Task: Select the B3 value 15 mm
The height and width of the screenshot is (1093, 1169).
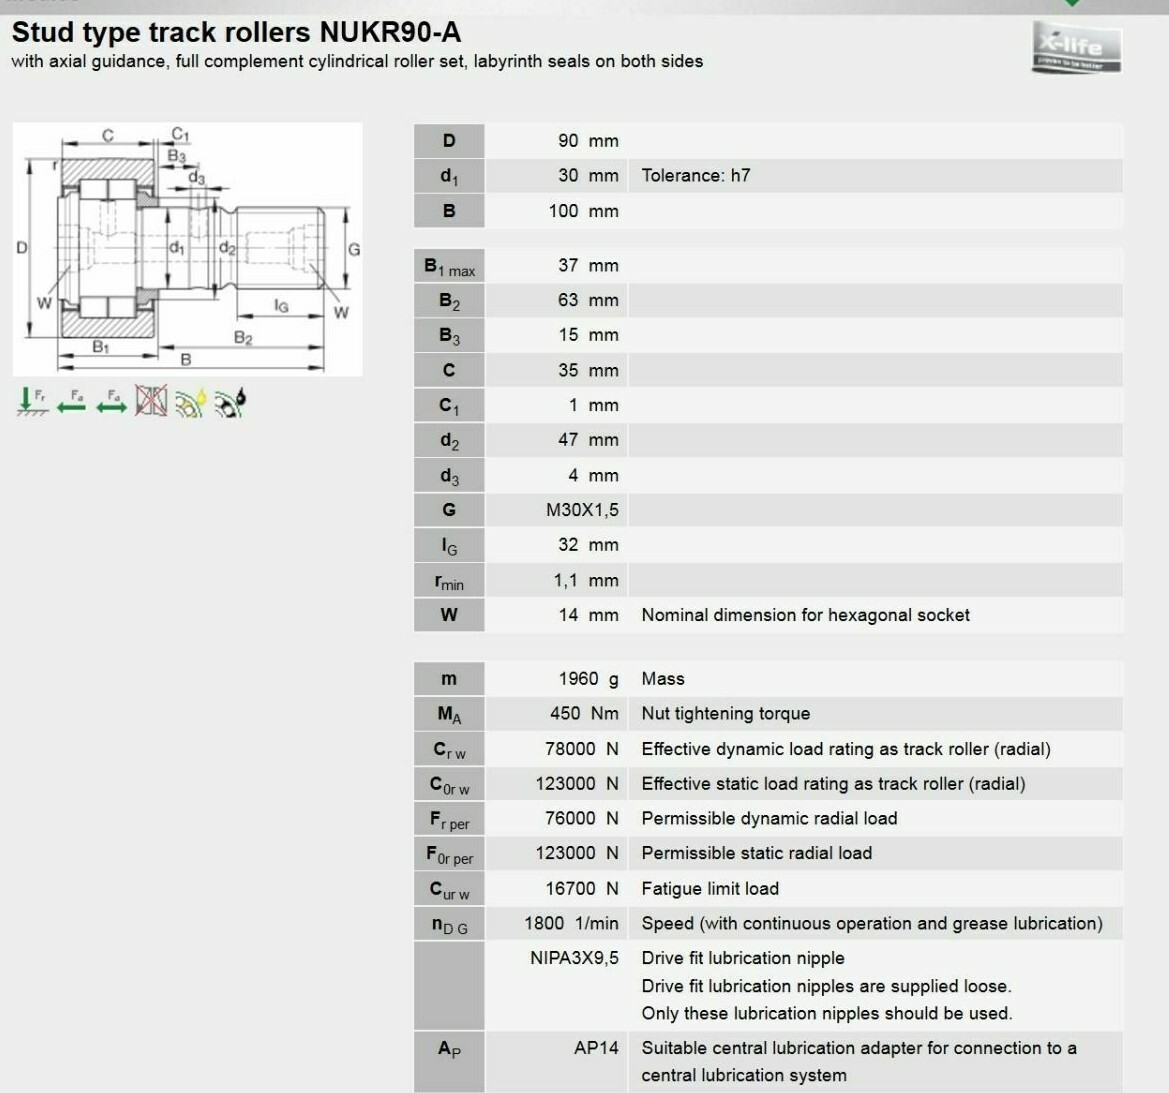Action: [x=588, y=335]
